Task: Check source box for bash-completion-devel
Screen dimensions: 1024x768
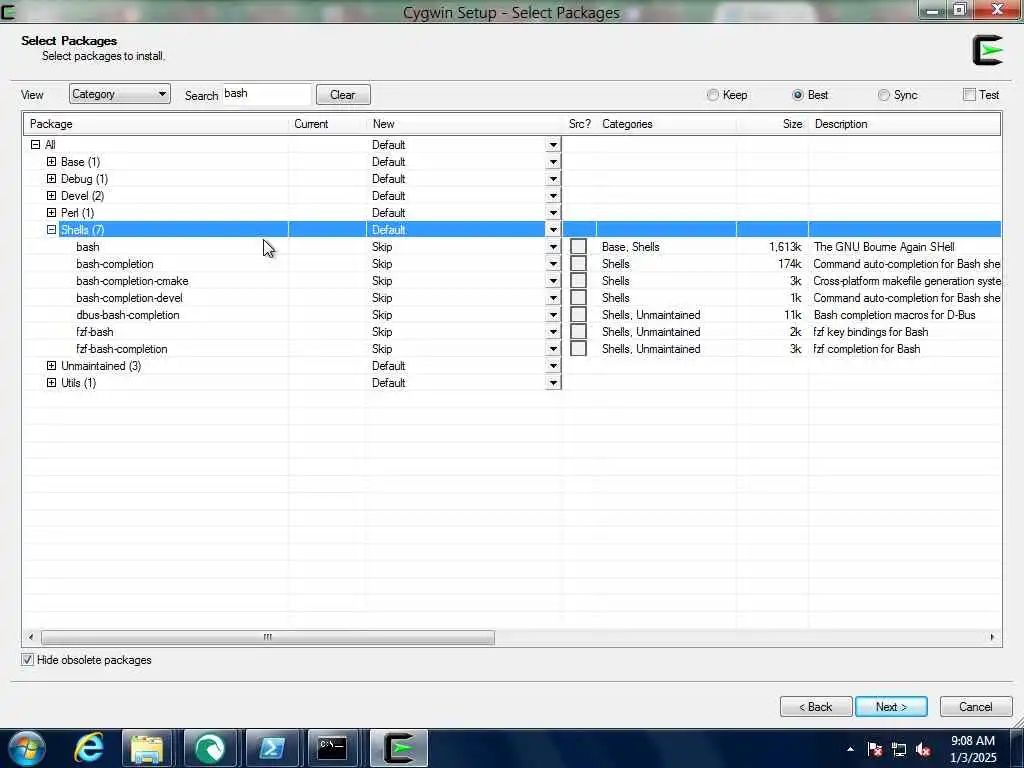Action: click(x=578, y=298)
